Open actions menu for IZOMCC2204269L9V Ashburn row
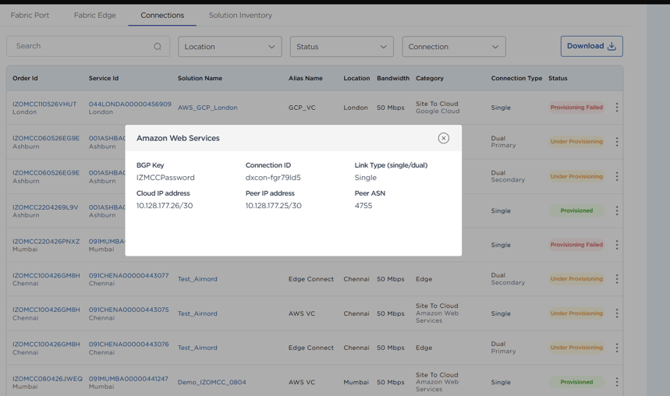670x396 pixels. [617, 211]
